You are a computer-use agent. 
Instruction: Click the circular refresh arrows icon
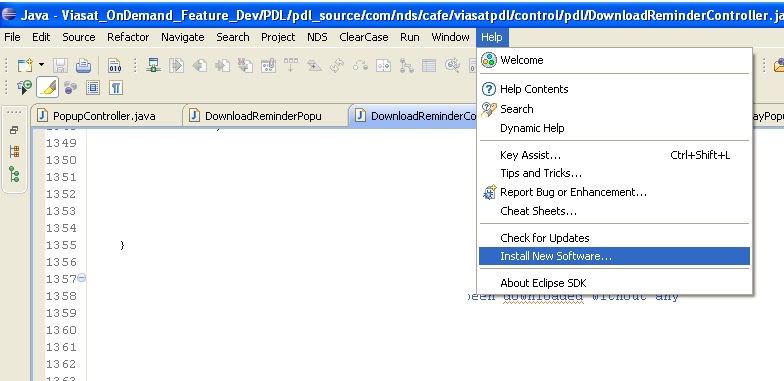pyautogui.click(x=337, y=66)
